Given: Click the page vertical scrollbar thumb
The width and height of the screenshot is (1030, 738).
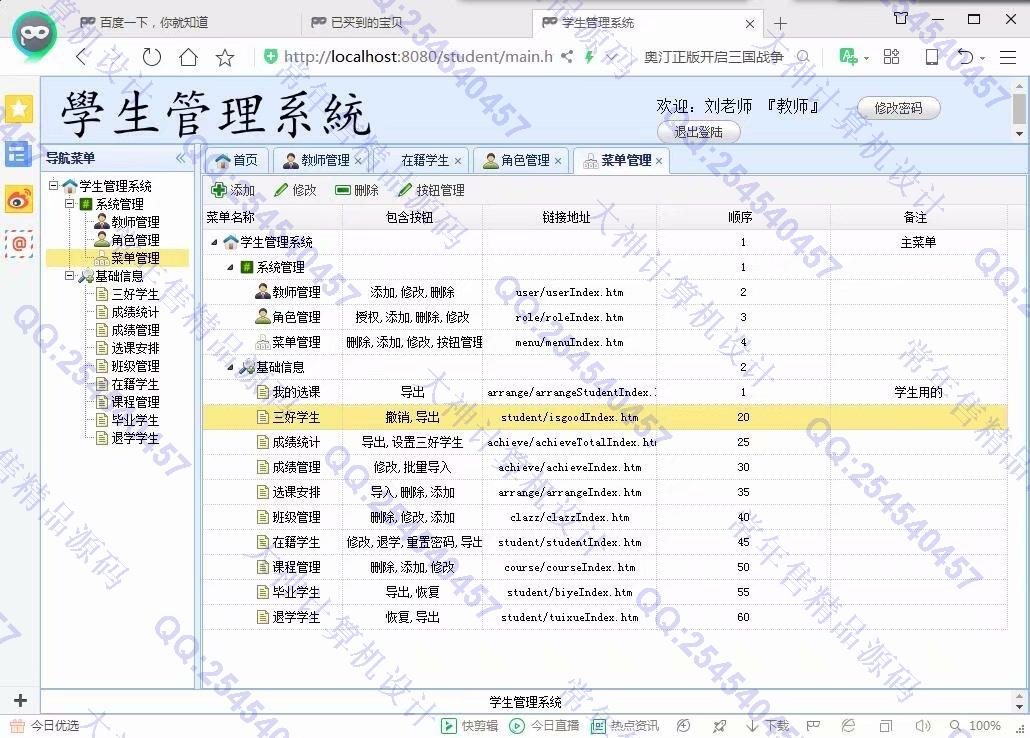Looking at the screenshot, I should coord(1019,107).
